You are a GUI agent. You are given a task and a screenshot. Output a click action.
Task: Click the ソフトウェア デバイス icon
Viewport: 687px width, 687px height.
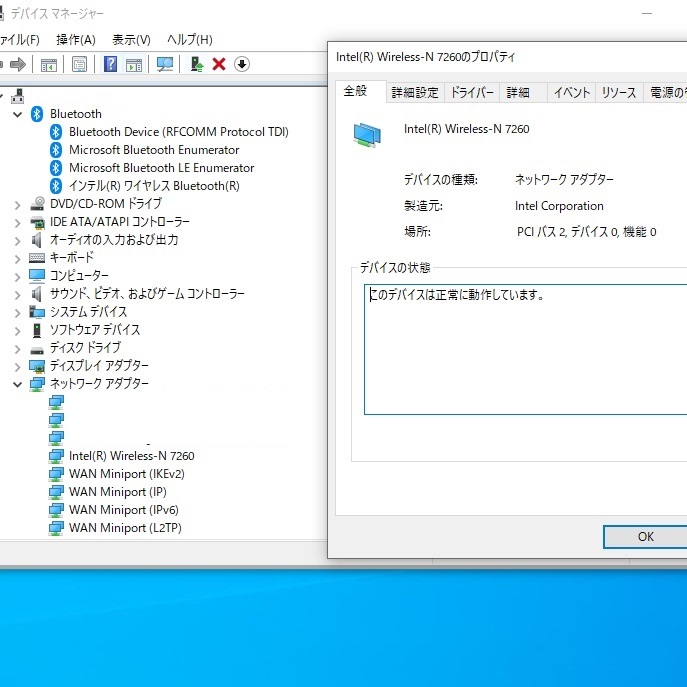(37, 330)
